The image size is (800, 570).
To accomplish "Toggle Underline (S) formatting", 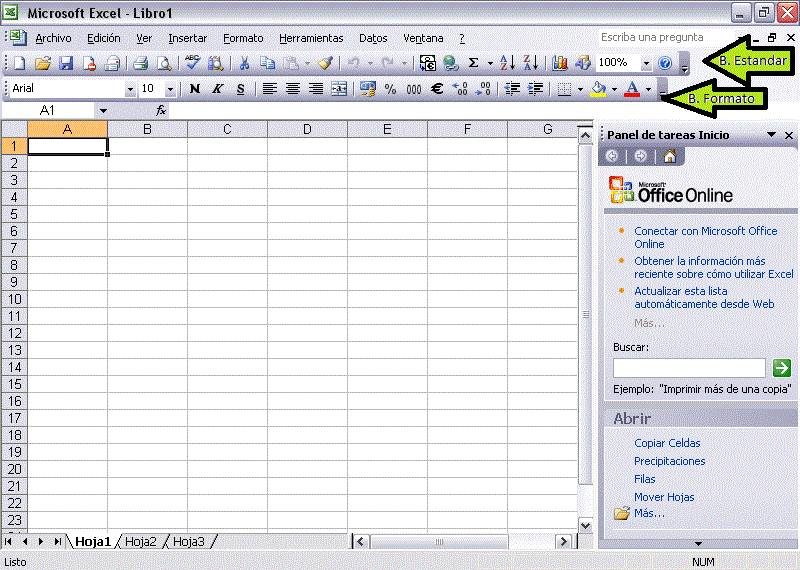I will click(241, 89).
